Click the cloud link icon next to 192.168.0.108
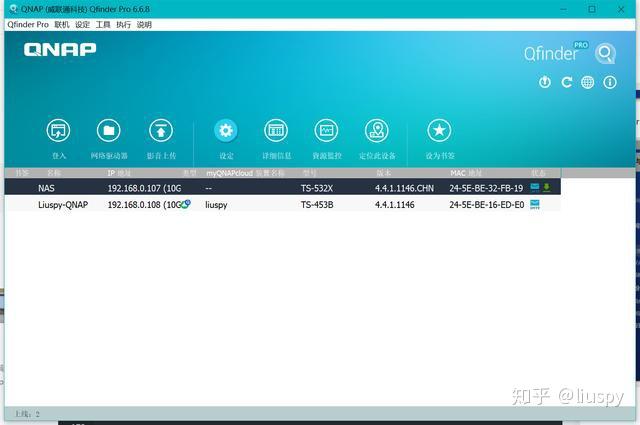This screenshot has width=640, height=425. coord(186,203)
